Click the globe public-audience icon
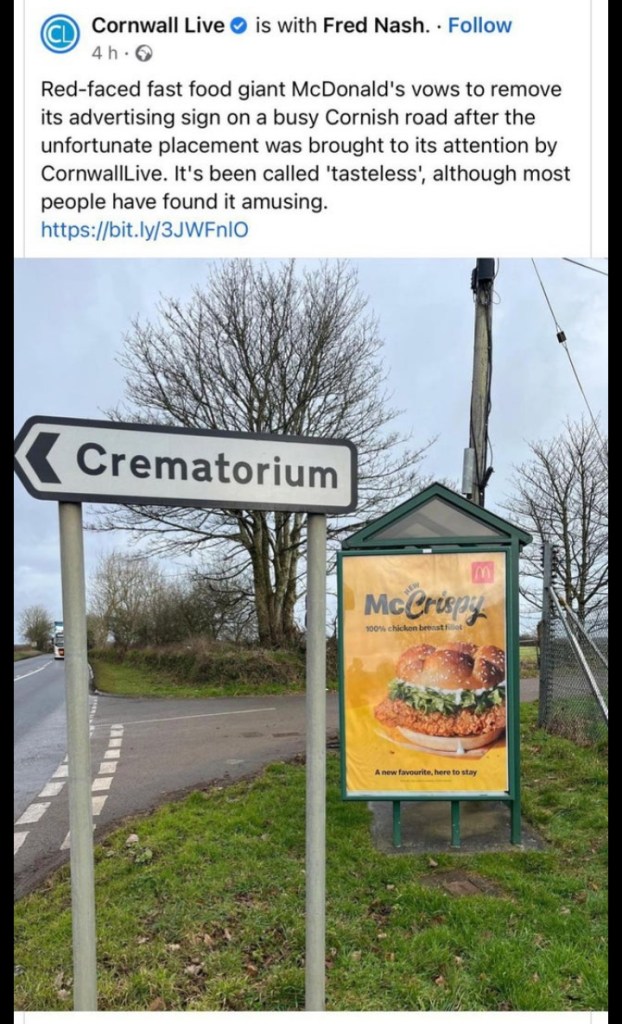Viewport: 622px width, 1024px height. tap(144, 54)
